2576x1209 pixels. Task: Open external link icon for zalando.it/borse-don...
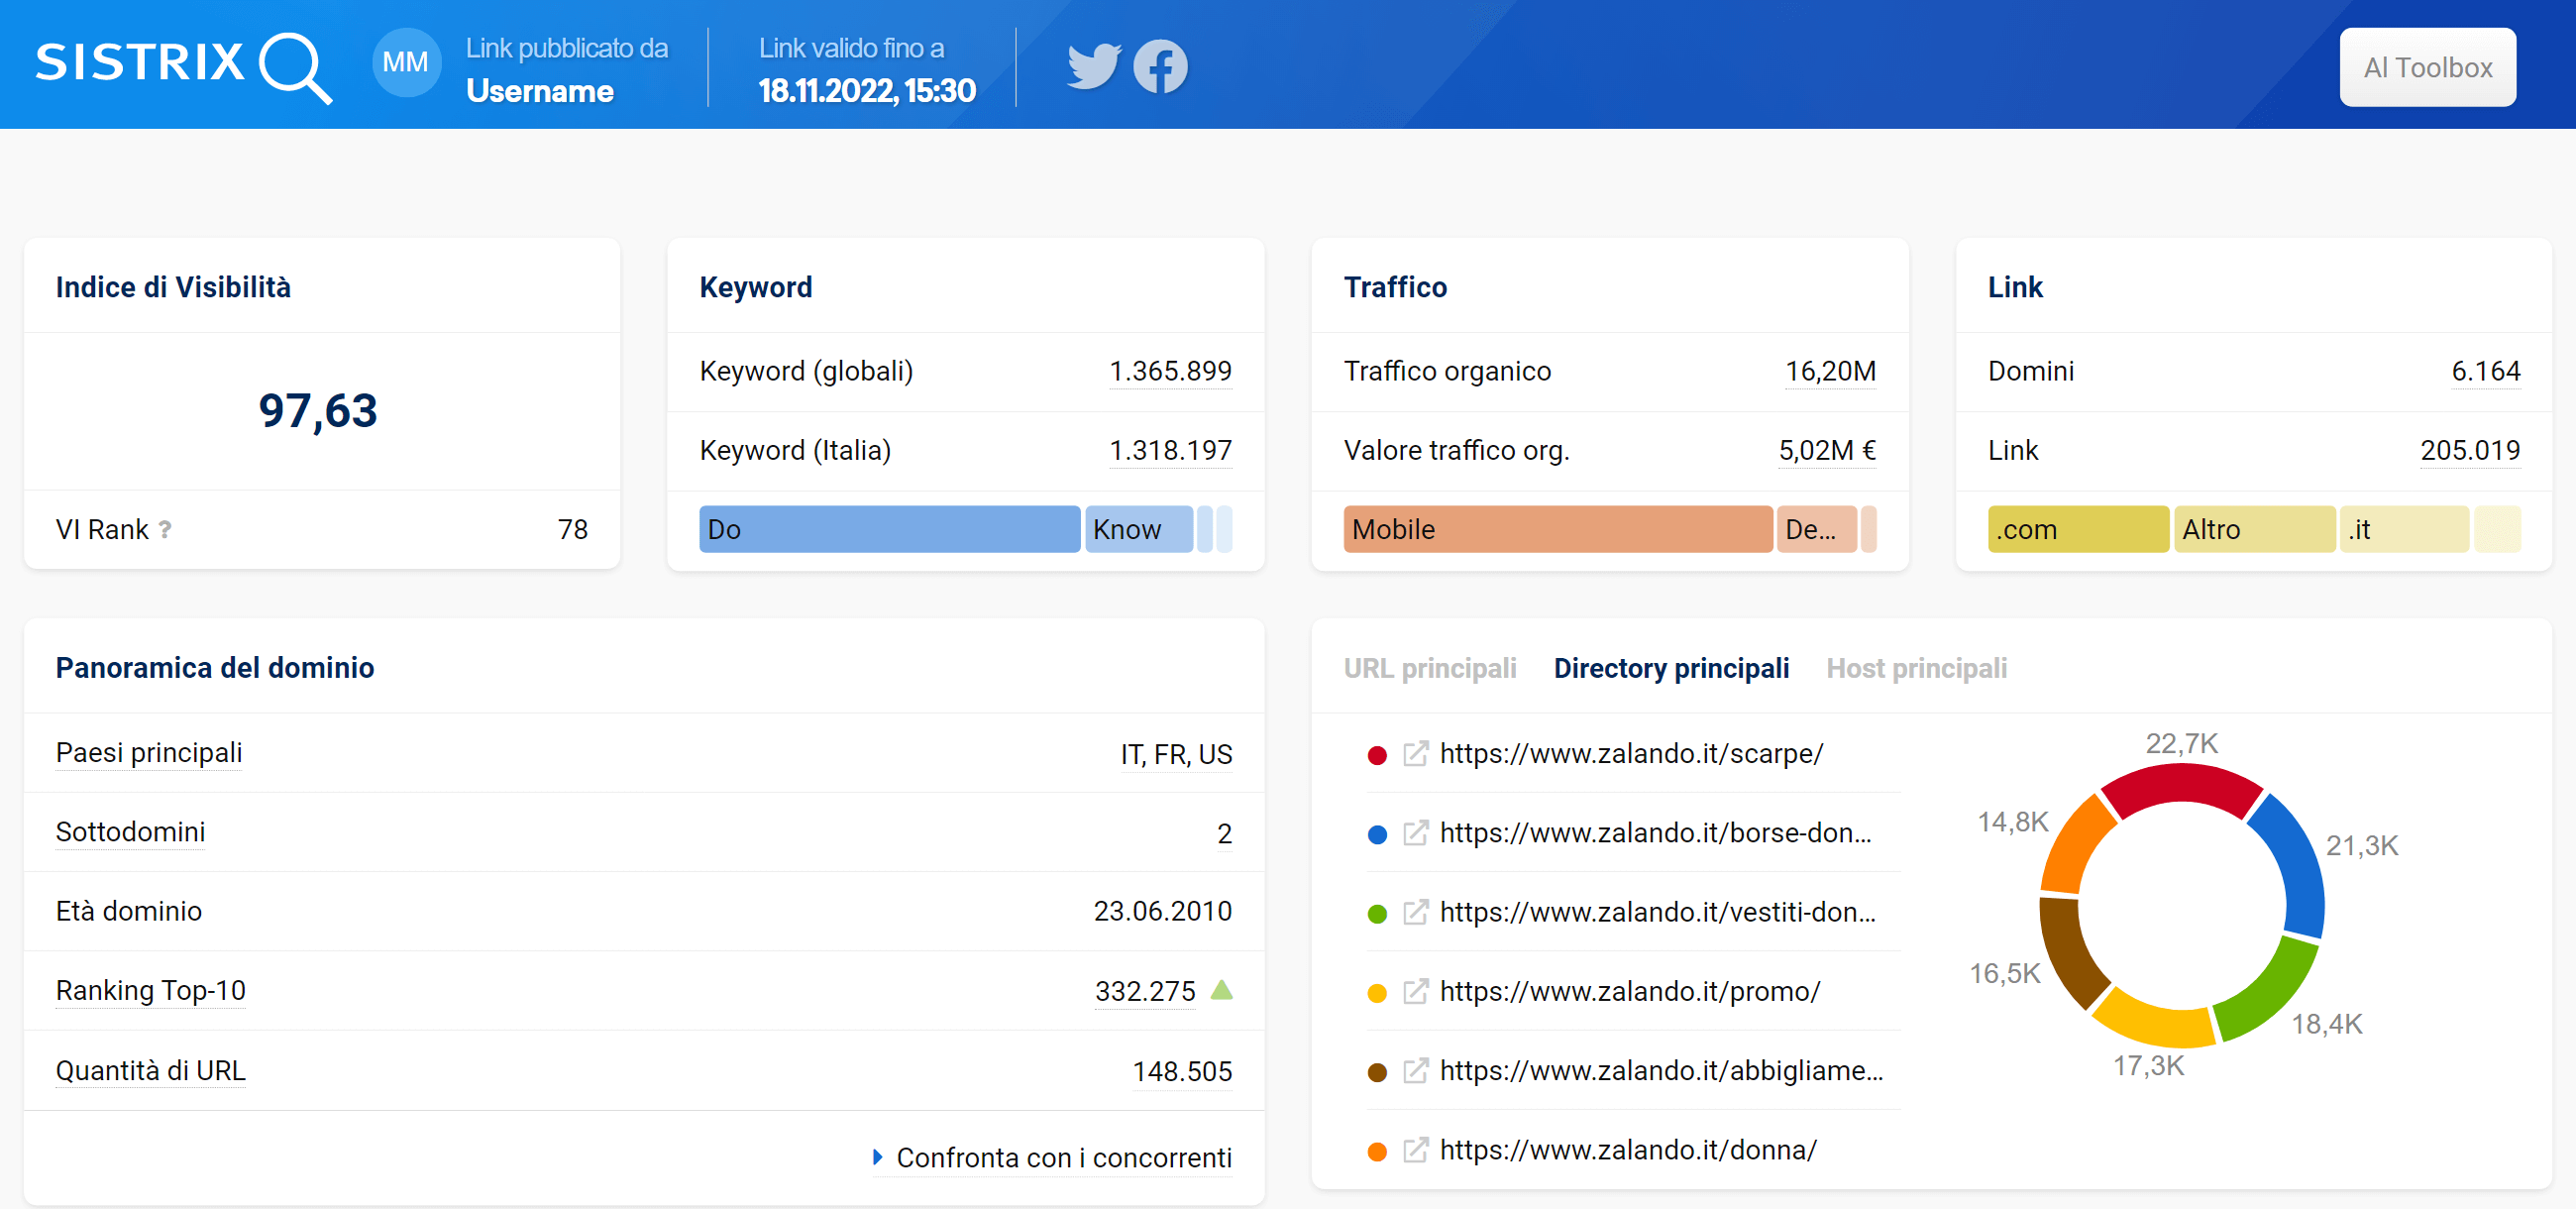click(x=1415, y=833)
